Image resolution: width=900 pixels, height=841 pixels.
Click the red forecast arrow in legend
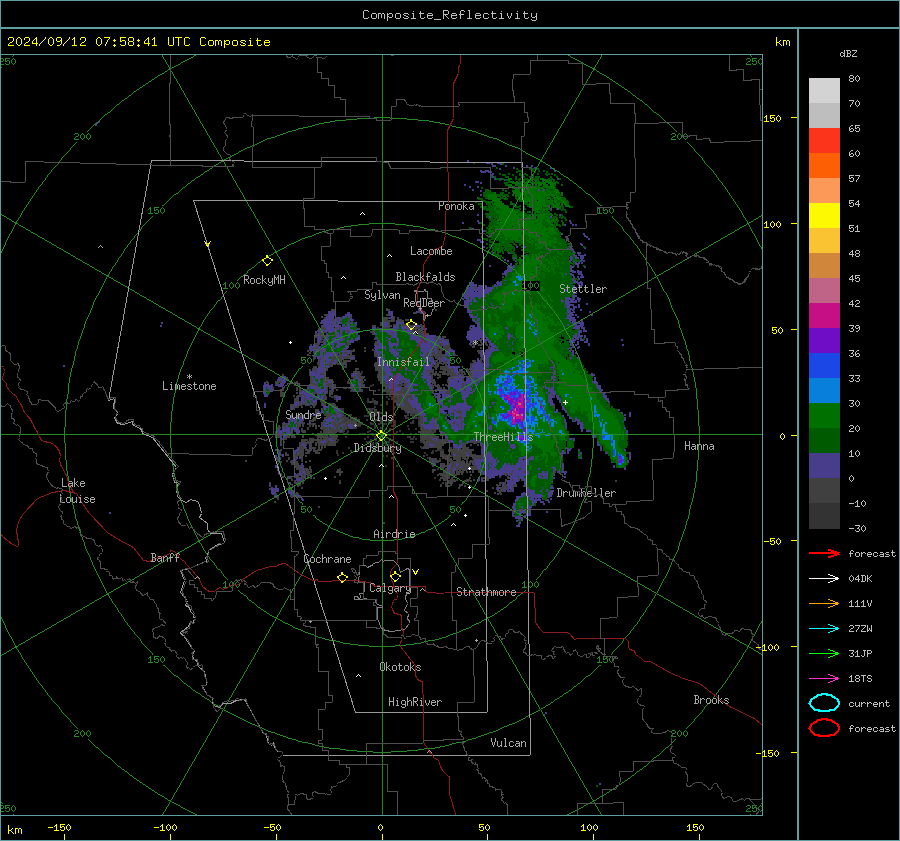(824, 553)
